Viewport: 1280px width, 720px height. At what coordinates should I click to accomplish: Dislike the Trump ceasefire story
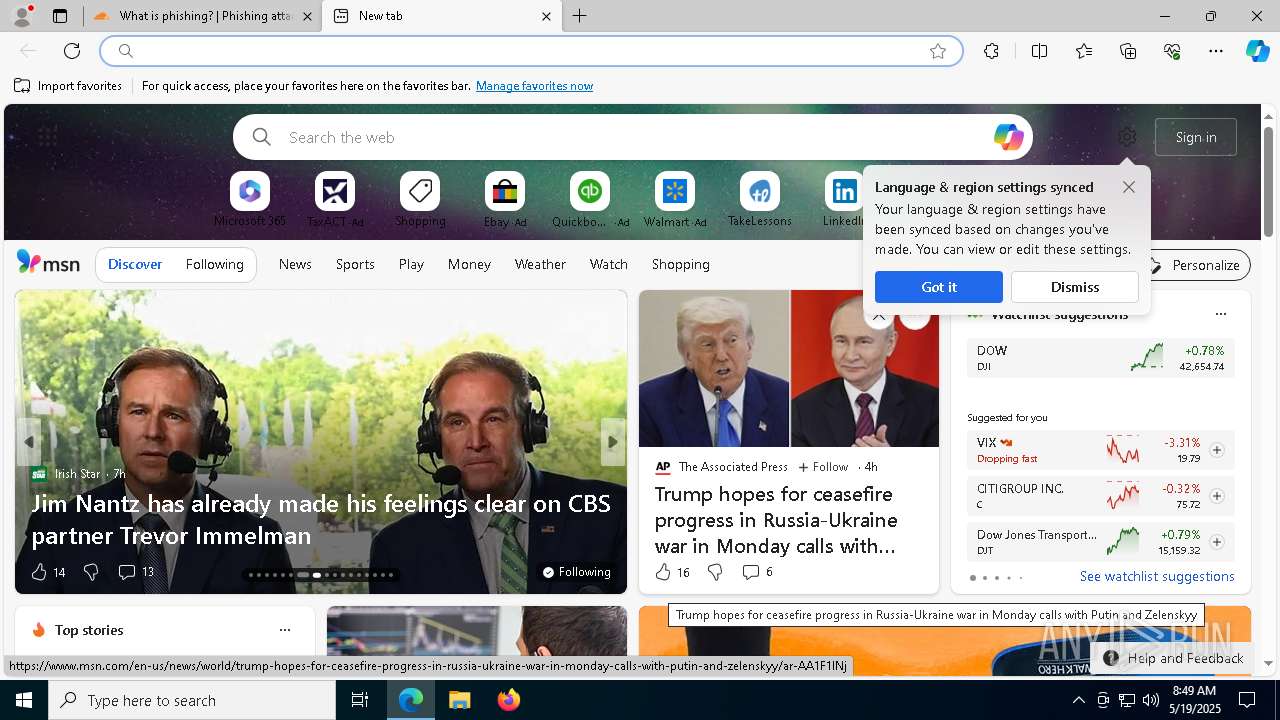[x=715, y=572]
